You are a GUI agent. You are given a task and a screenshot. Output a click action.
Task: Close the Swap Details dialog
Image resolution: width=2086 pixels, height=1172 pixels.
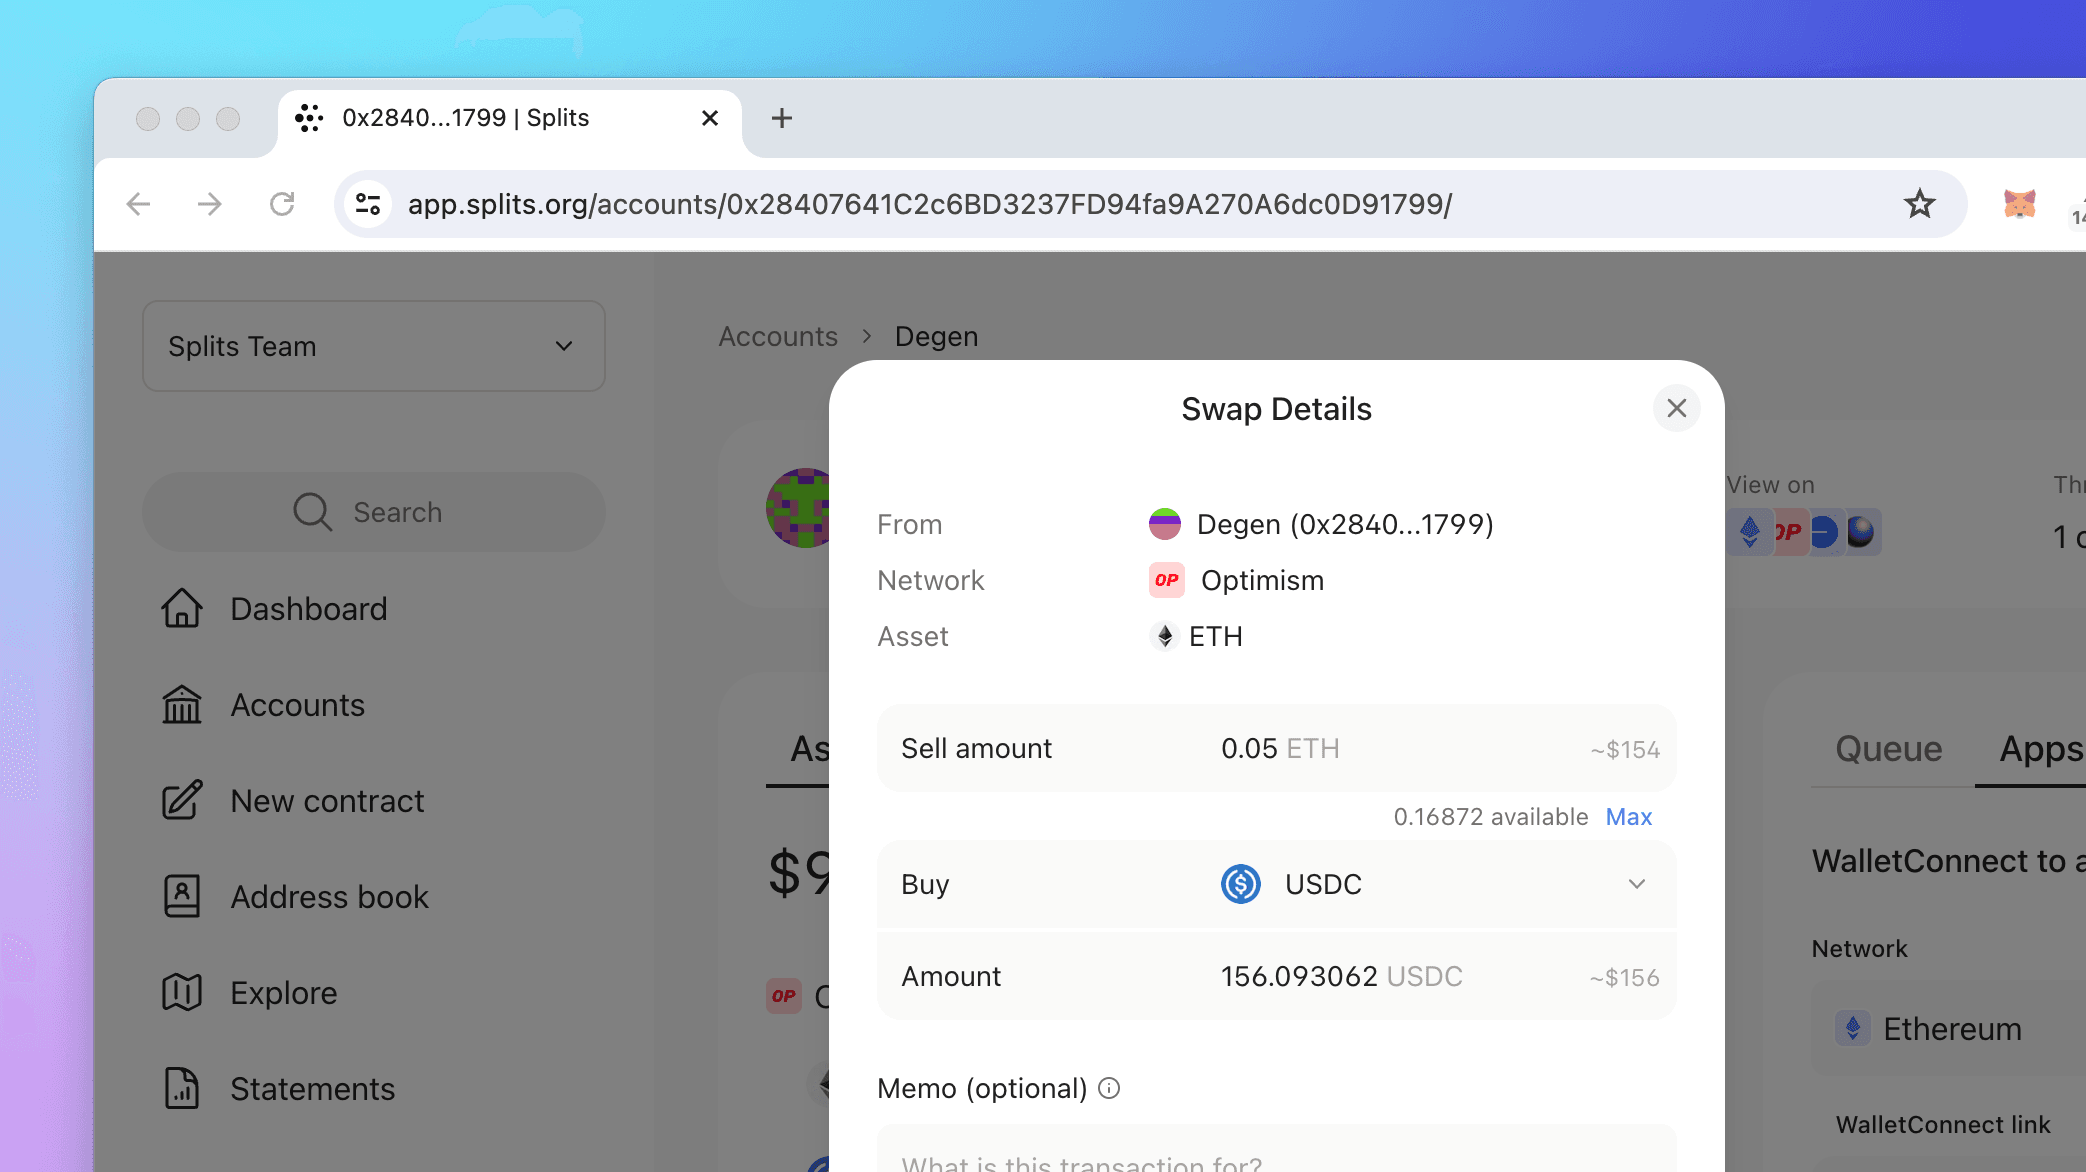(x=1677, y=408)
